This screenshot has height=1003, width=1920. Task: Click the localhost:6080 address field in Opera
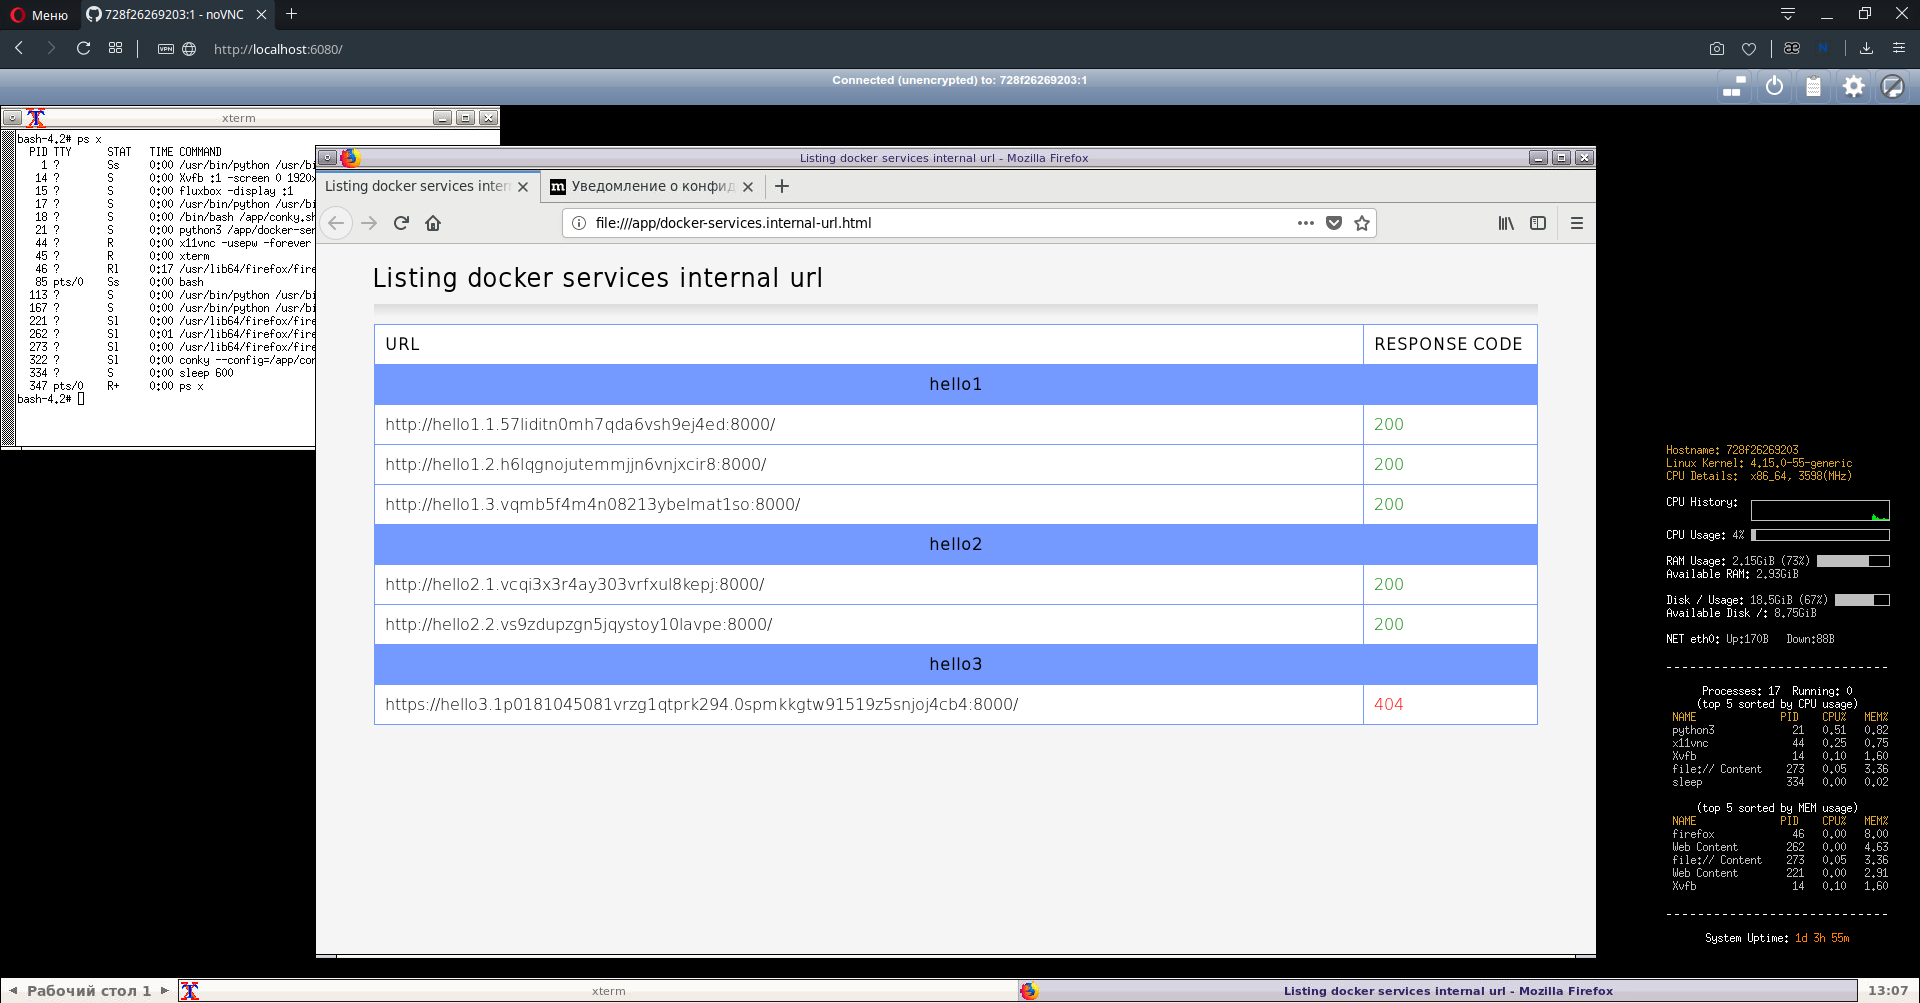(278, 49)
